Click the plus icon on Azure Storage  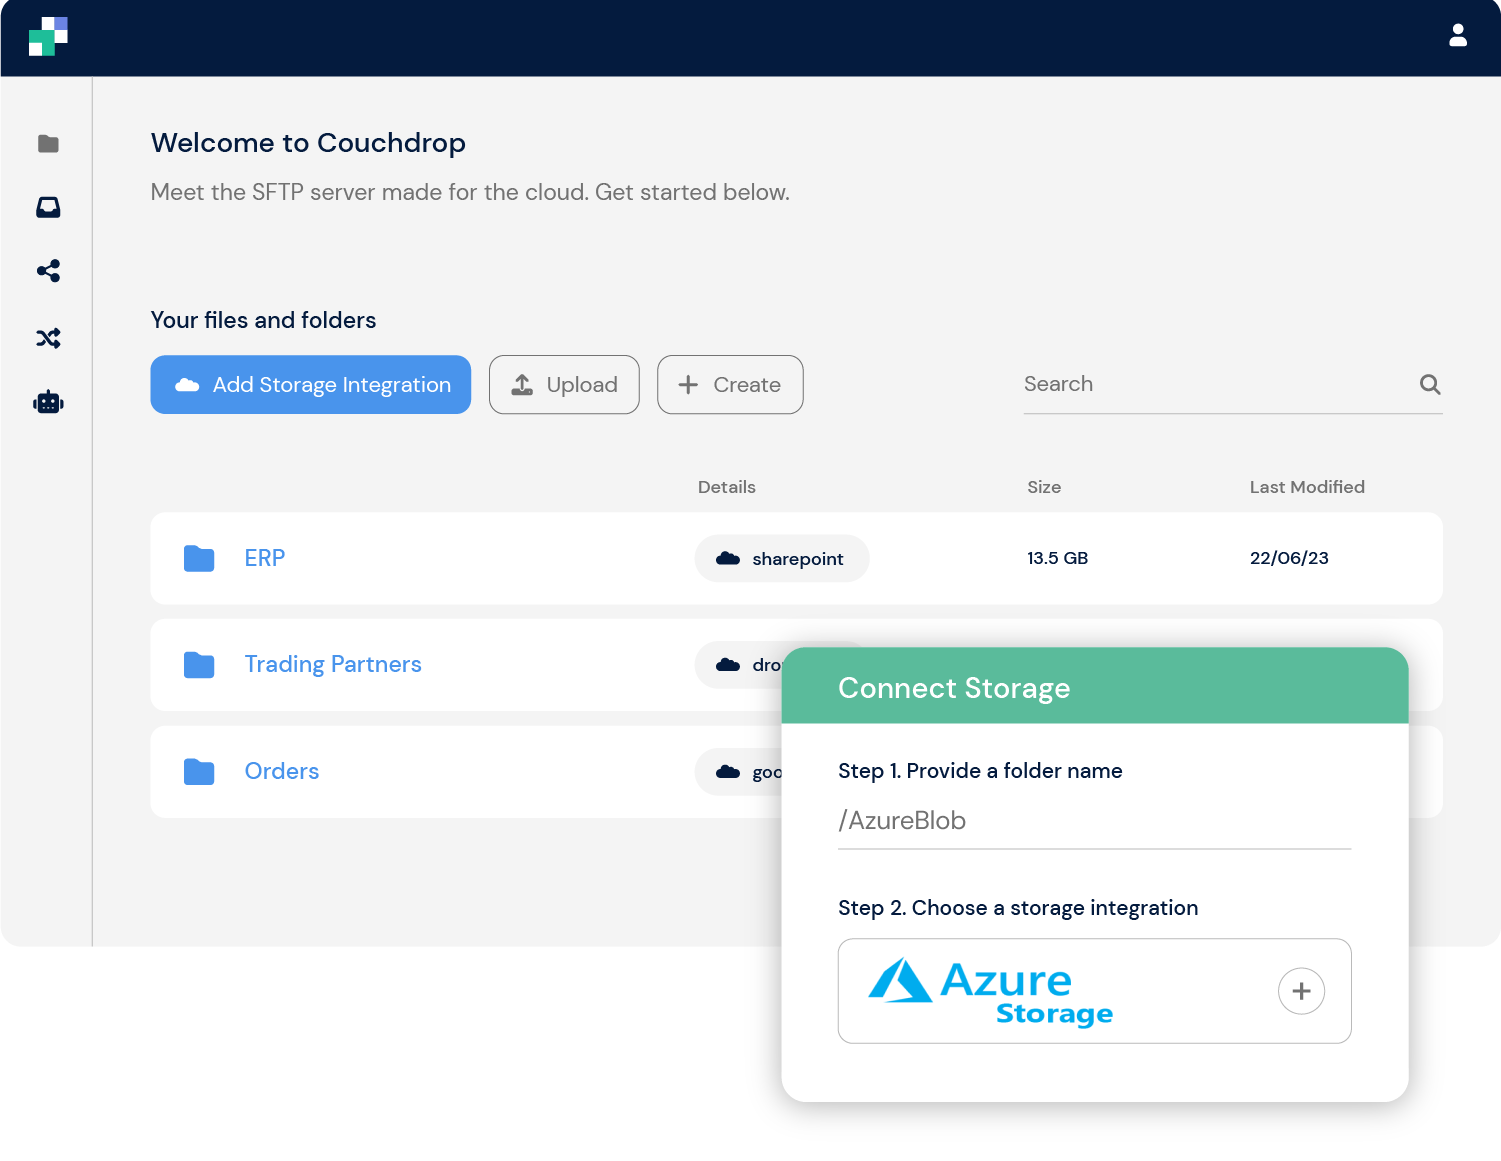(1301, 991)
